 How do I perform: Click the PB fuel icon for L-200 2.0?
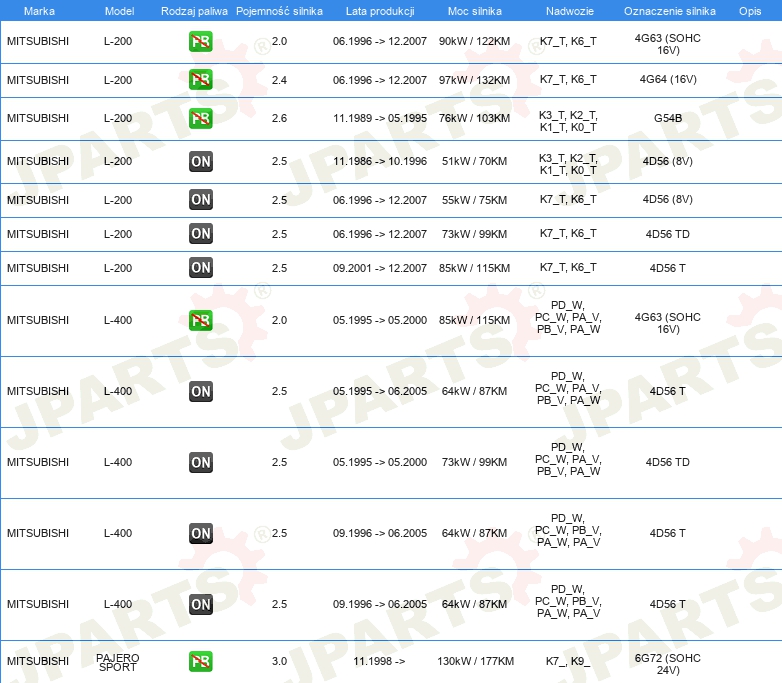click(201, 42)
